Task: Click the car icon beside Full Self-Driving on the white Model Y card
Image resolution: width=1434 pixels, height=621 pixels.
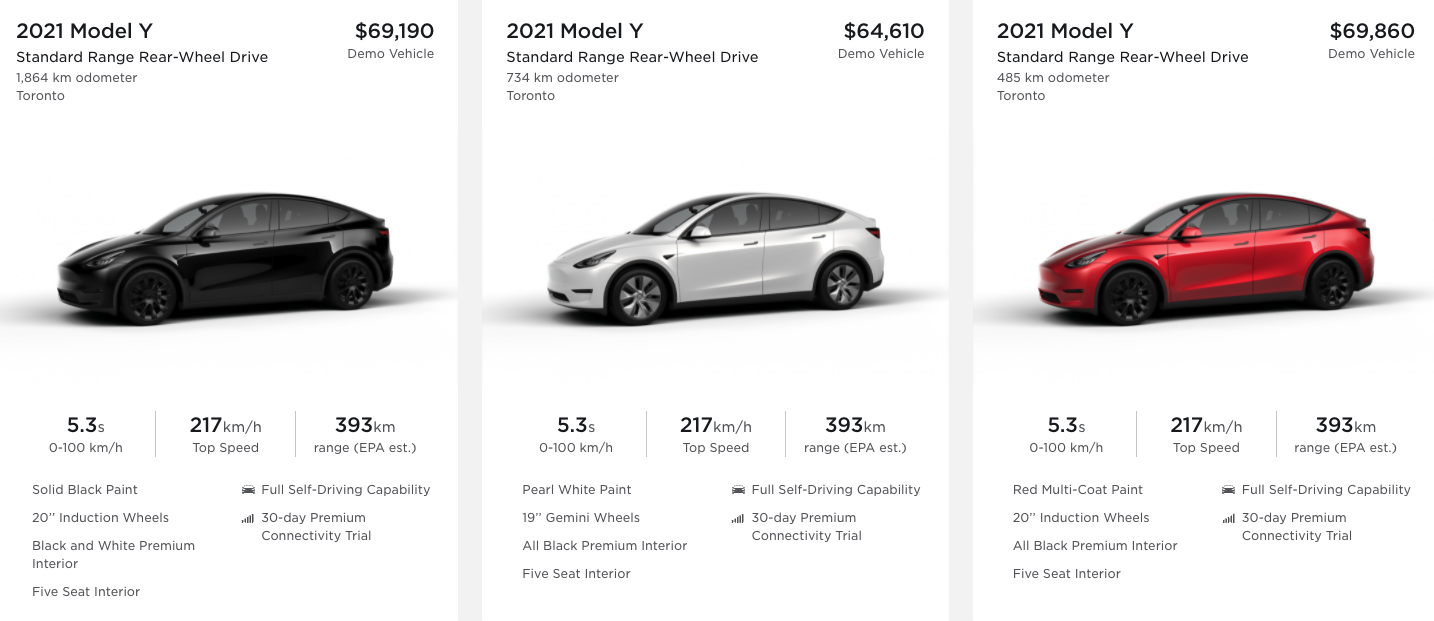Action: point(738,490)
